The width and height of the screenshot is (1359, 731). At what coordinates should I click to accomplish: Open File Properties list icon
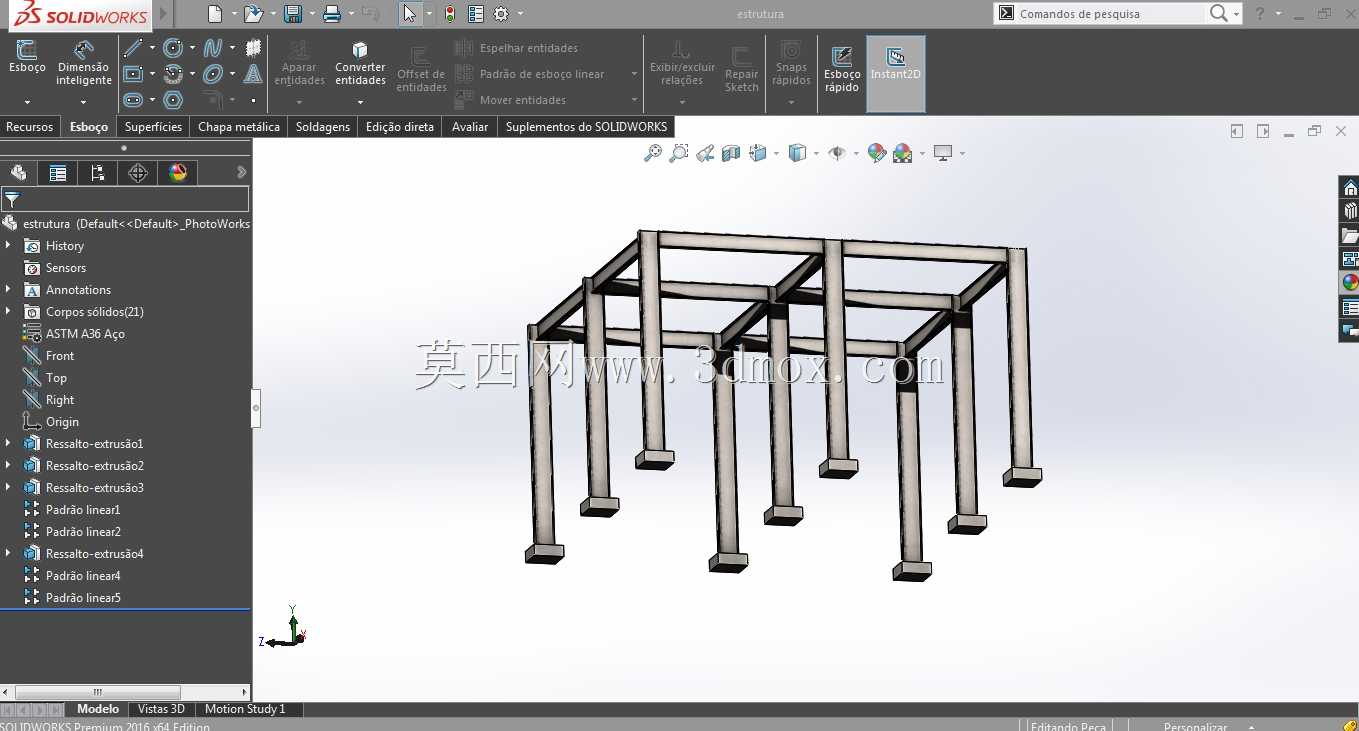tap(476, 14)
